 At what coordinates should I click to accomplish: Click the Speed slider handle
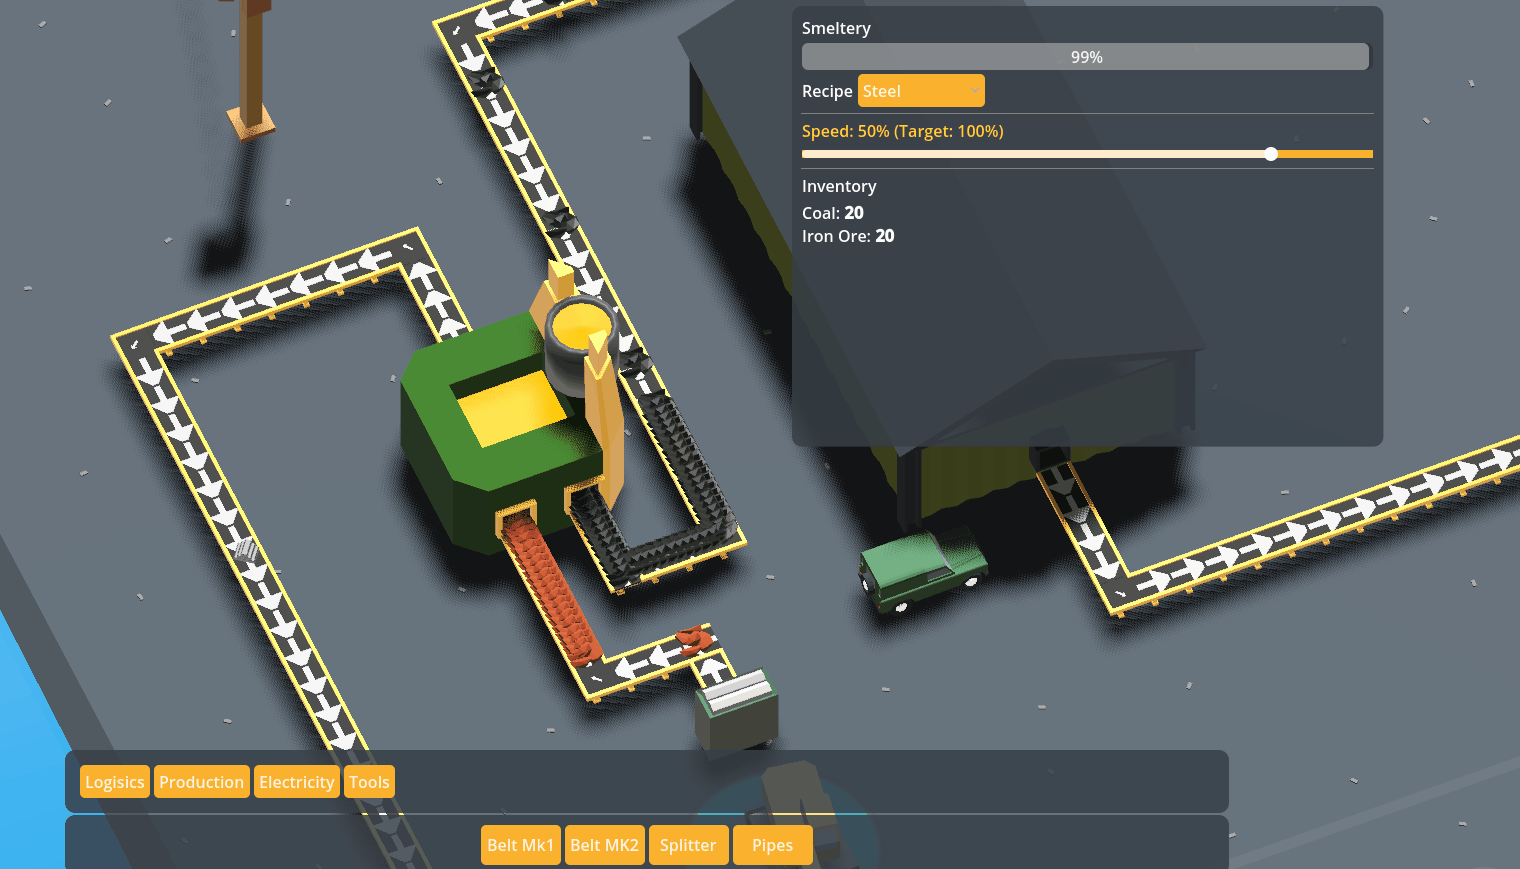click(x=1270, y=154)
